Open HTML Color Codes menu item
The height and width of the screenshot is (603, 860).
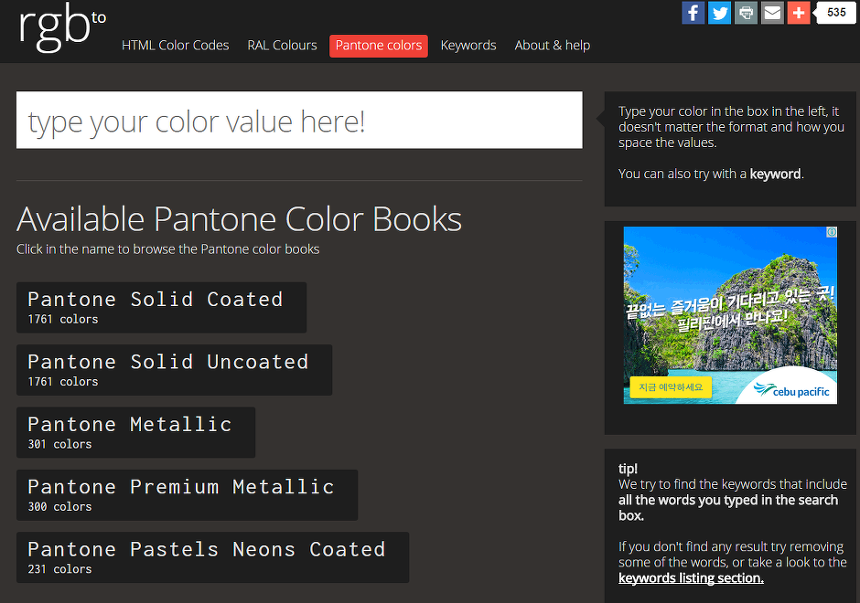click(175, 45)
